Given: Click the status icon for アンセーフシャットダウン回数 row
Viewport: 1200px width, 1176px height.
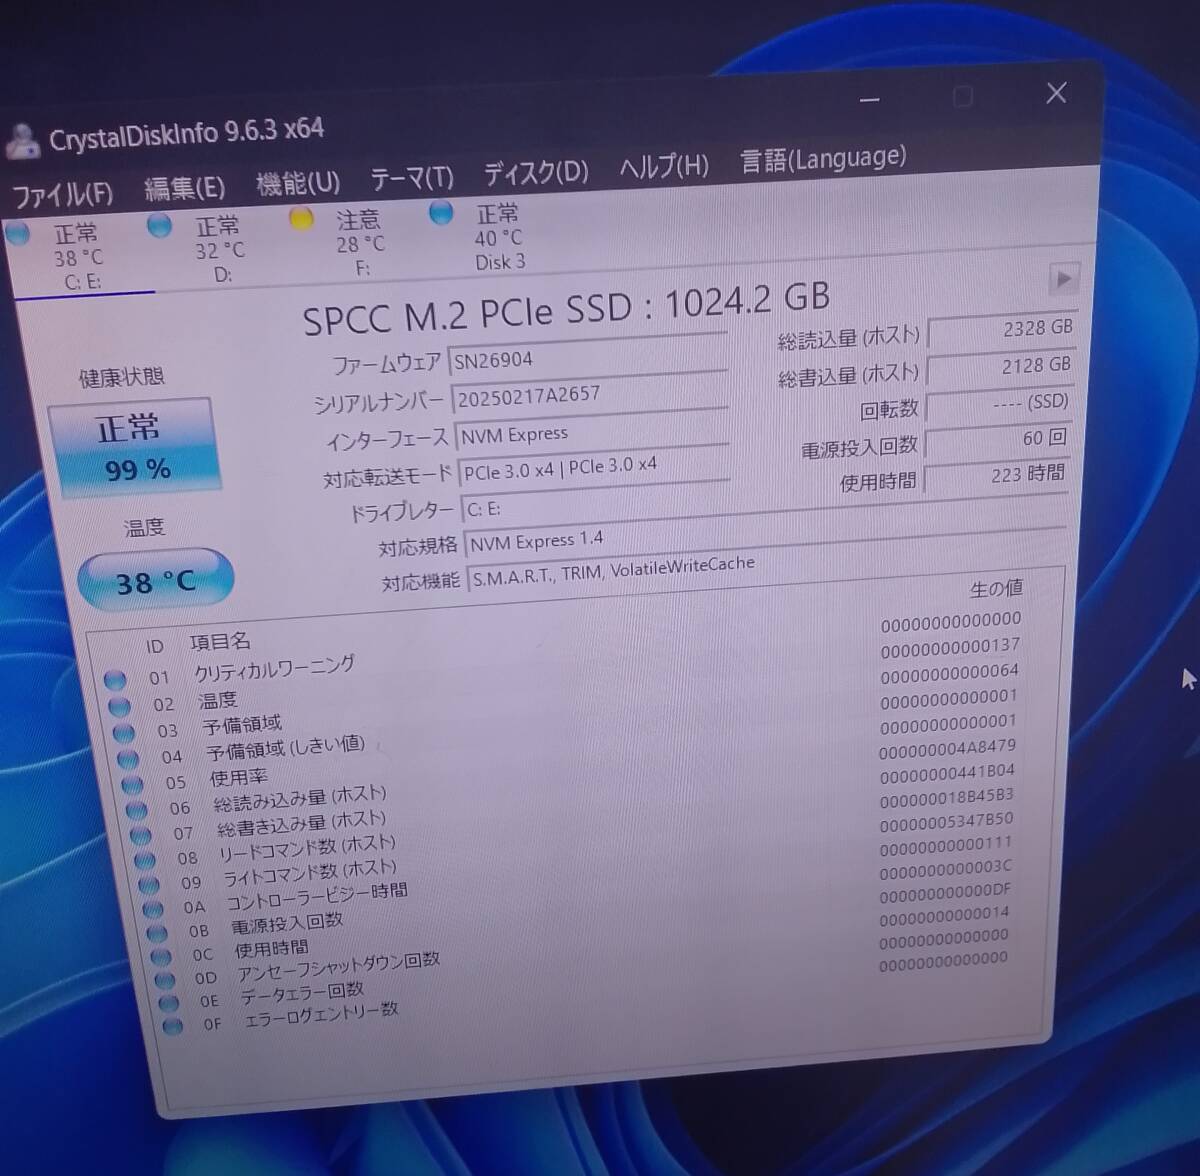Looking at the screenshot, I should pyautogui.click(x=165, y=980).
